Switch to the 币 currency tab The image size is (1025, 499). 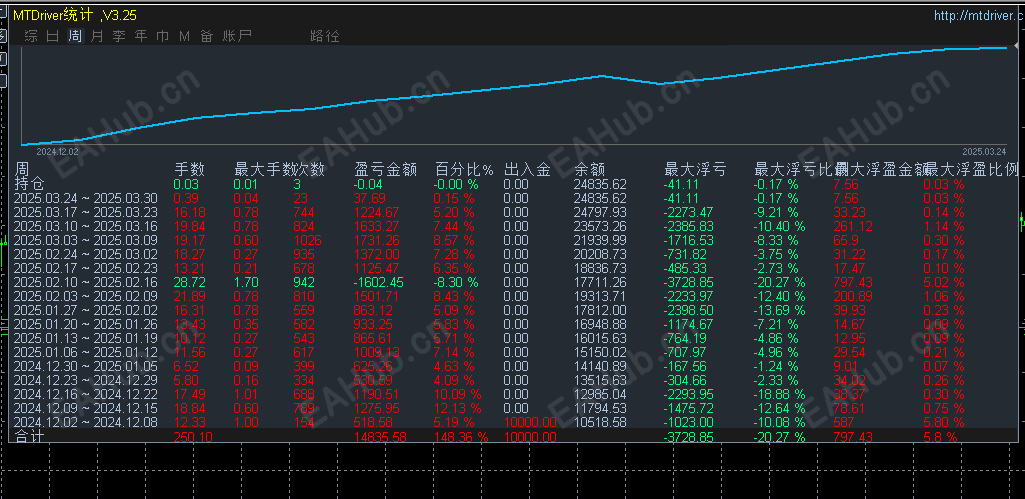[x=162, y=36]
